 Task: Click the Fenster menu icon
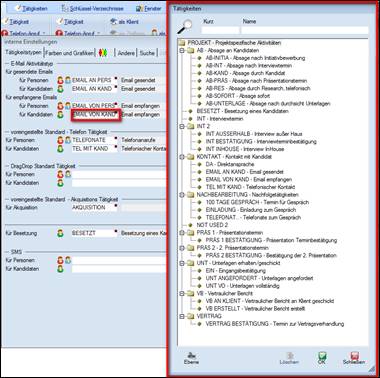[140, 8]
